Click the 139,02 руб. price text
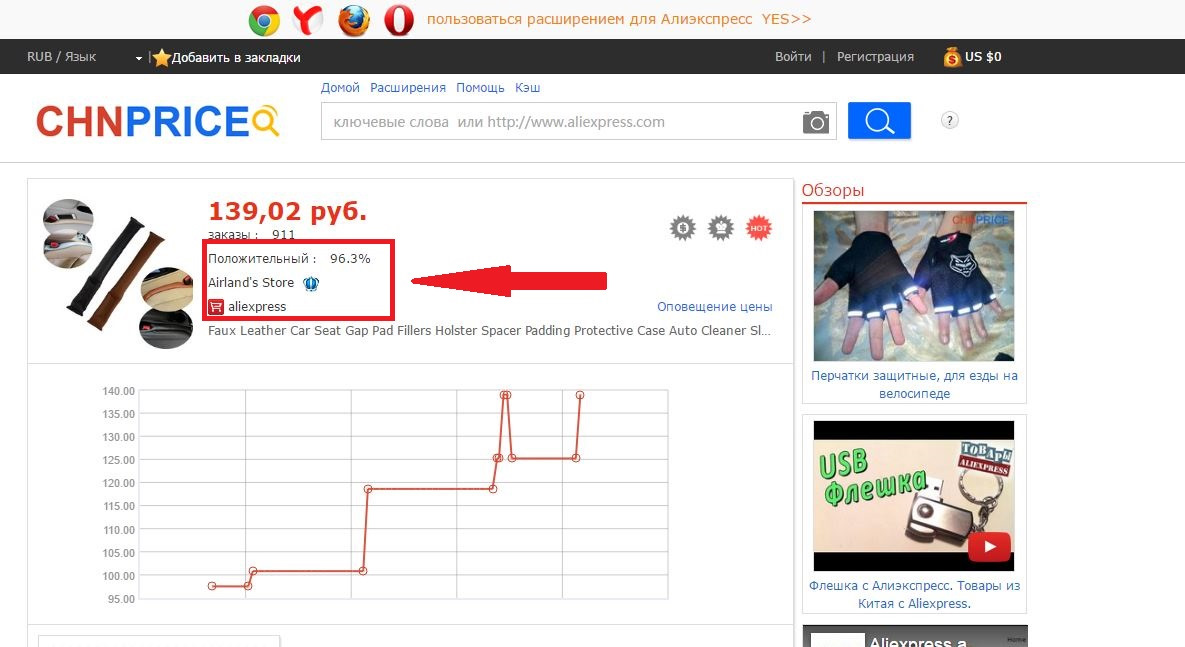This screenshot has width=1185, height=647. [287, 211]
